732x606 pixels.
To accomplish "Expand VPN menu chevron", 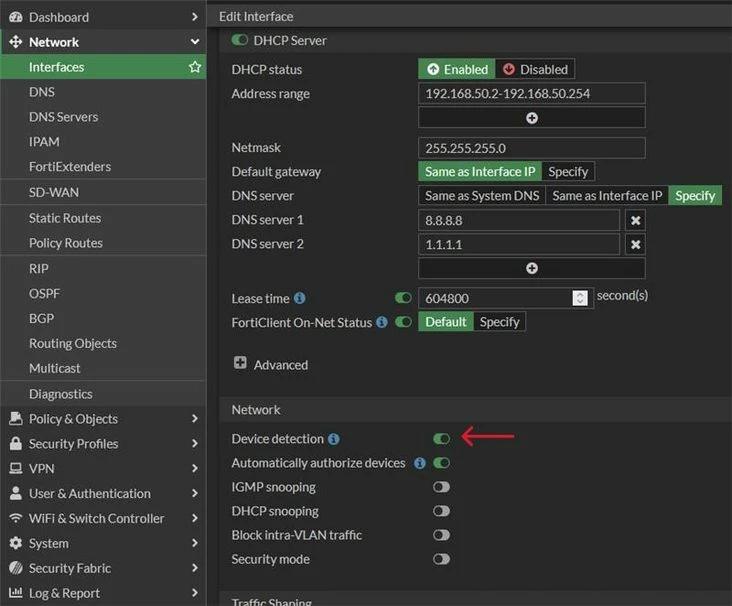I will click(195, 468).
